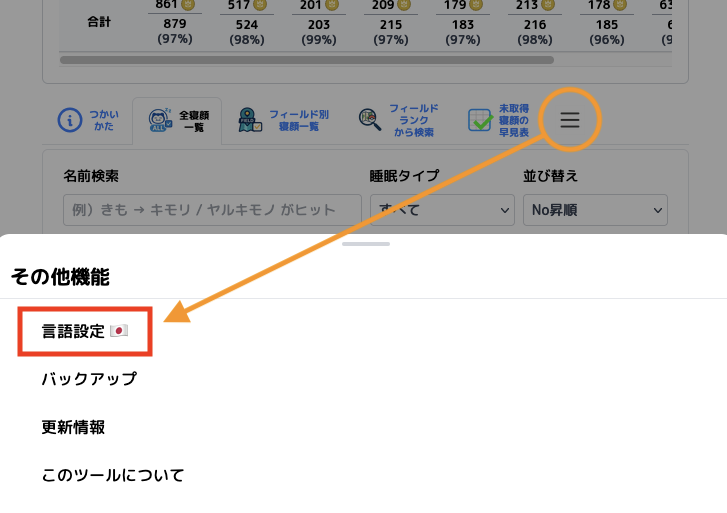Image resolution: width=727 pixels, height=513 pixels.
Task: Click the bottom sheet drag handle
Action: point(366,244)
